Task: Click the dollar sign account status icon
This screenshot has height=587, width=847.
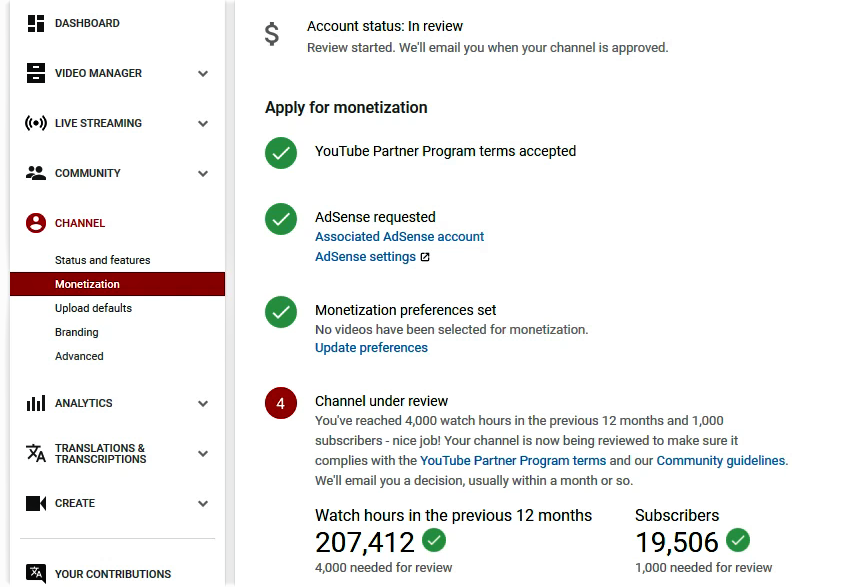Action: [x=272, y=34]
